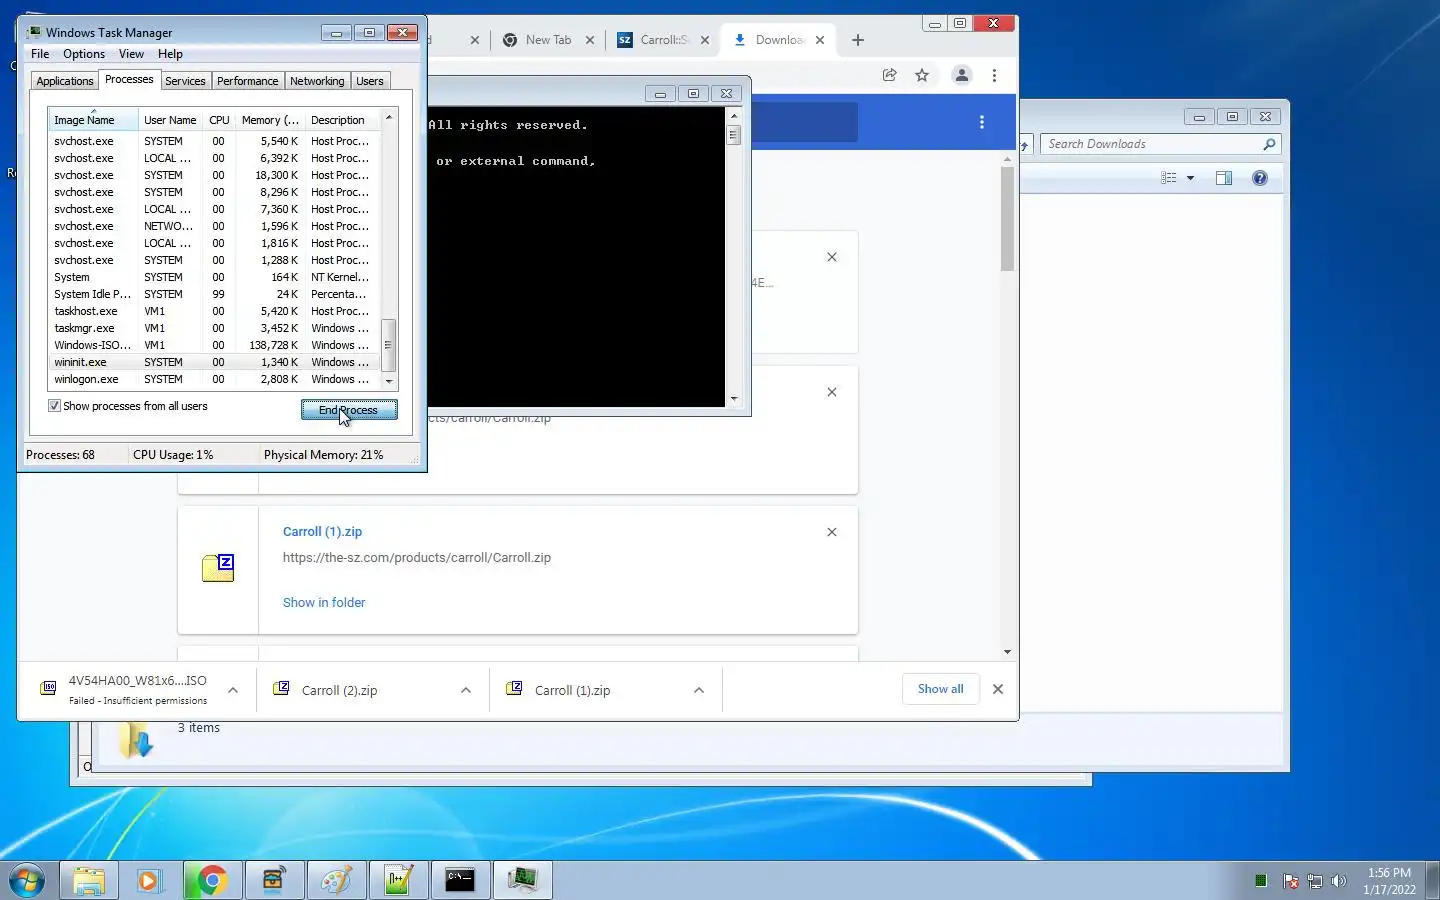Click the End Process button
This screenshot has width=1440, height=900.
pyautogui.click(x=349, y=410)
